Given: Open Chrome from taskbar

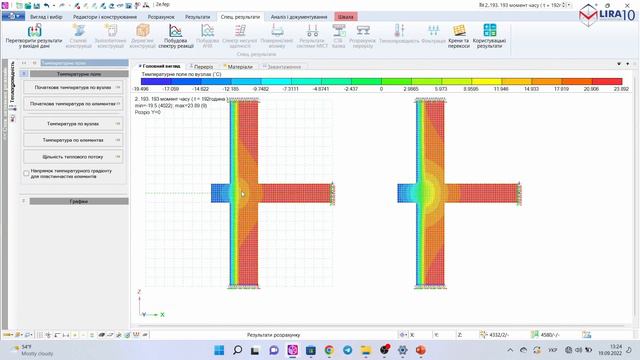Looking at the screenshot, I should (x=329, y=350).
